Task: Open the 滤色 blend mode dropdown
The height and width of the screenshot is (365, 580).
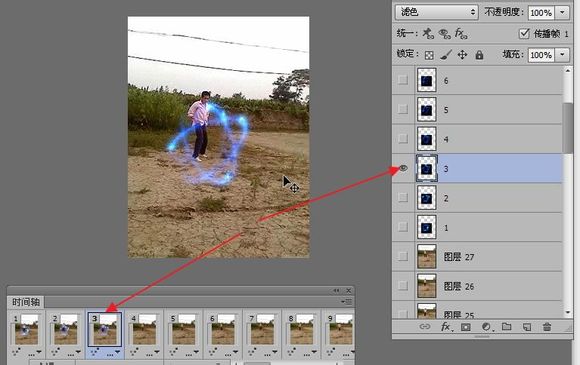Action: click(x=436, y=12)
